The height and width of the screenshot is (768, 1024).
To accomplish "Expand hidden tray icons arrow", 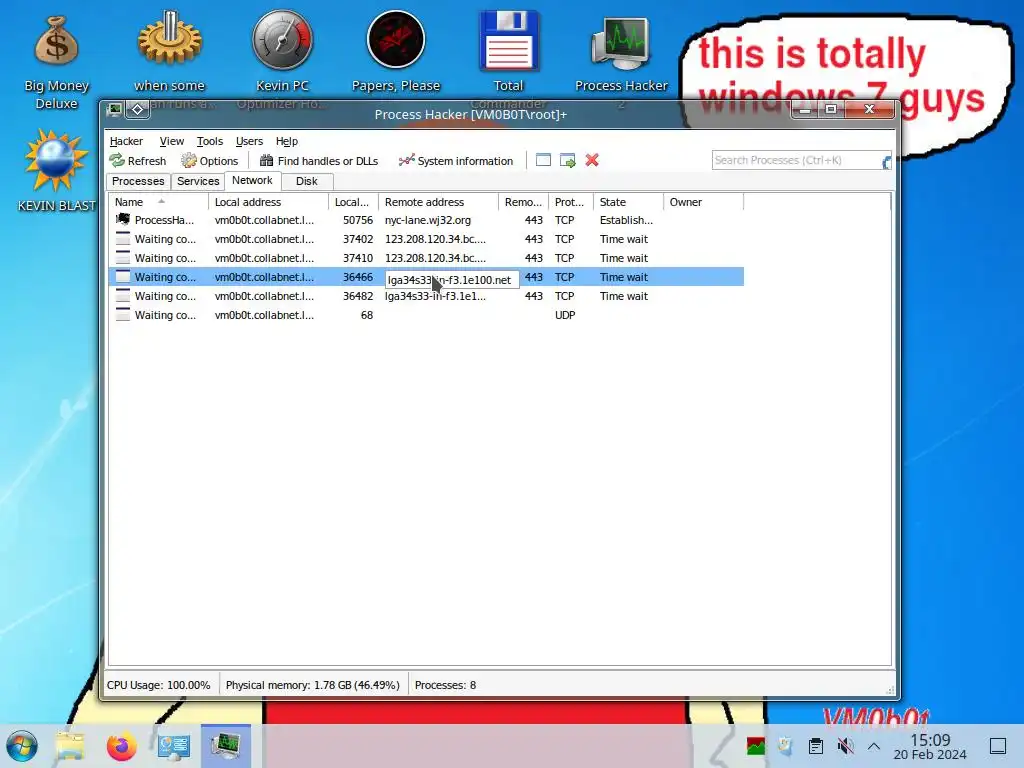I will 874,746.
